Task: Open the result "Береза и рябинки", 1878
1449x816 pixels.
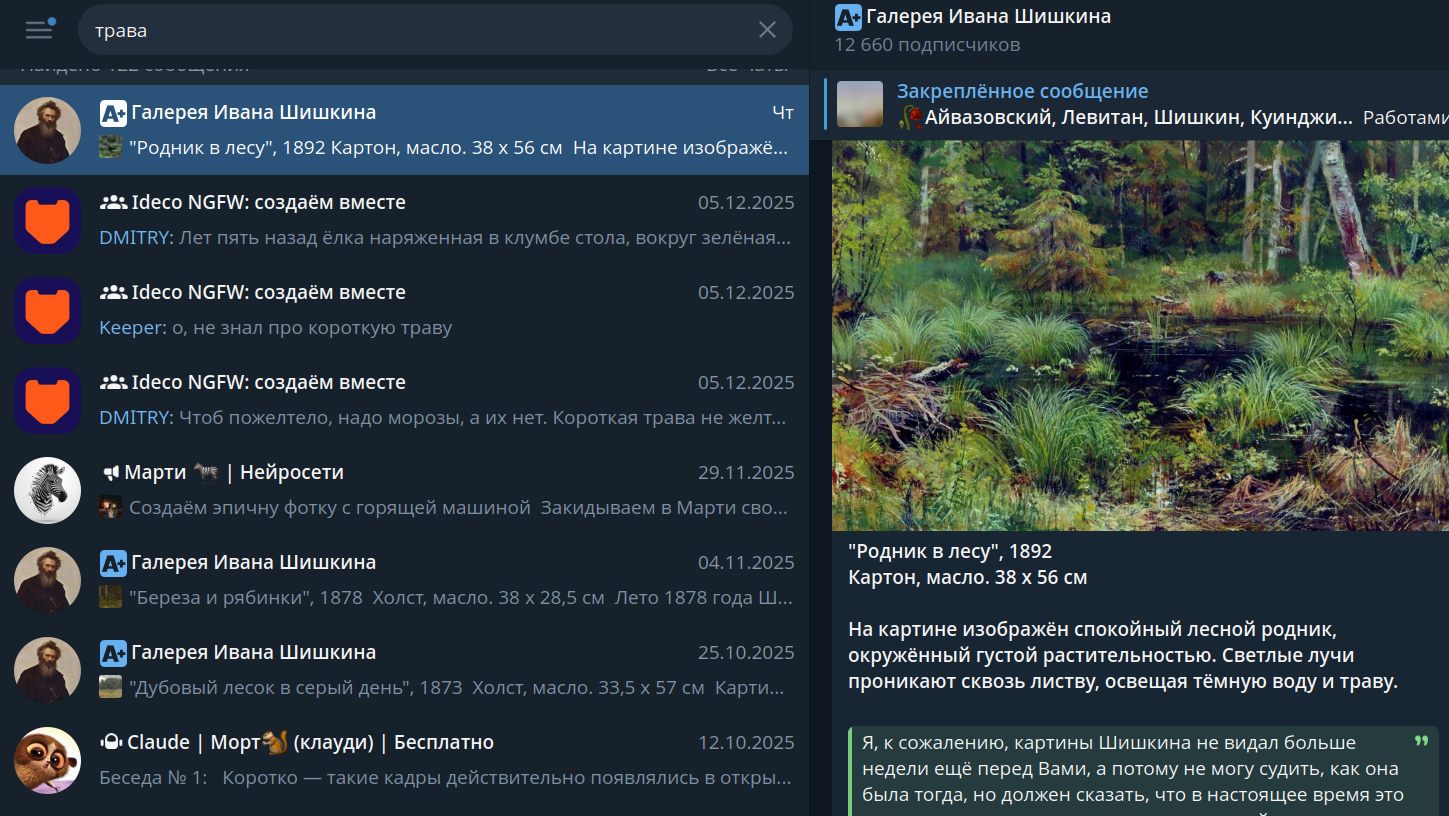Action: (404, 580)
